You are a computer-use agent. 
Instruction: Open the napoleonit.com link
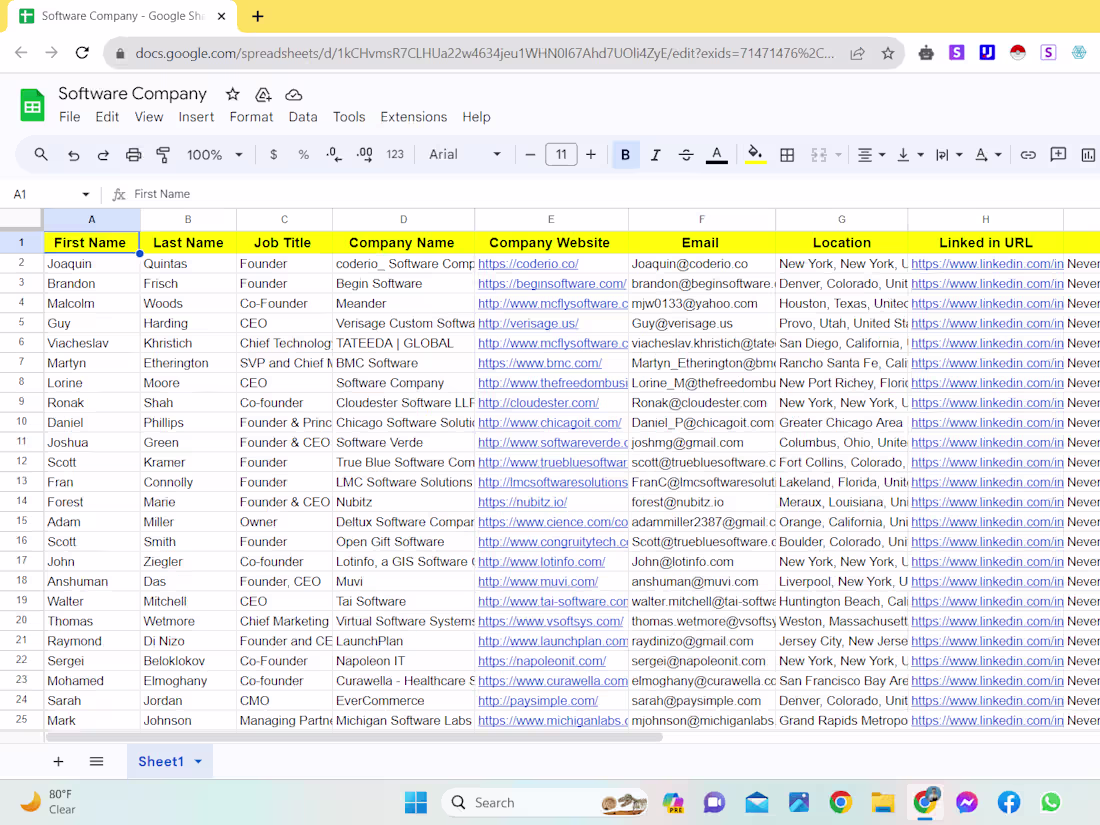pyautogui.click(x=542, y=661)
